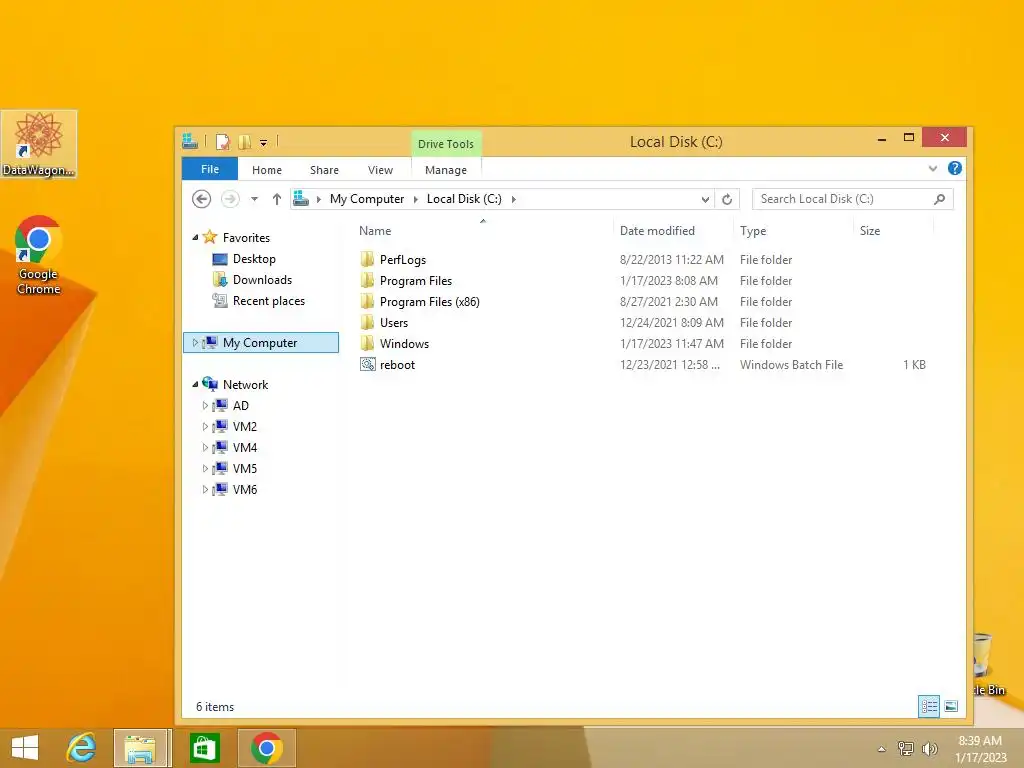Click the Forward navigation arrow
This screenshot has height=768, width=1024.
tap(230, 199)
